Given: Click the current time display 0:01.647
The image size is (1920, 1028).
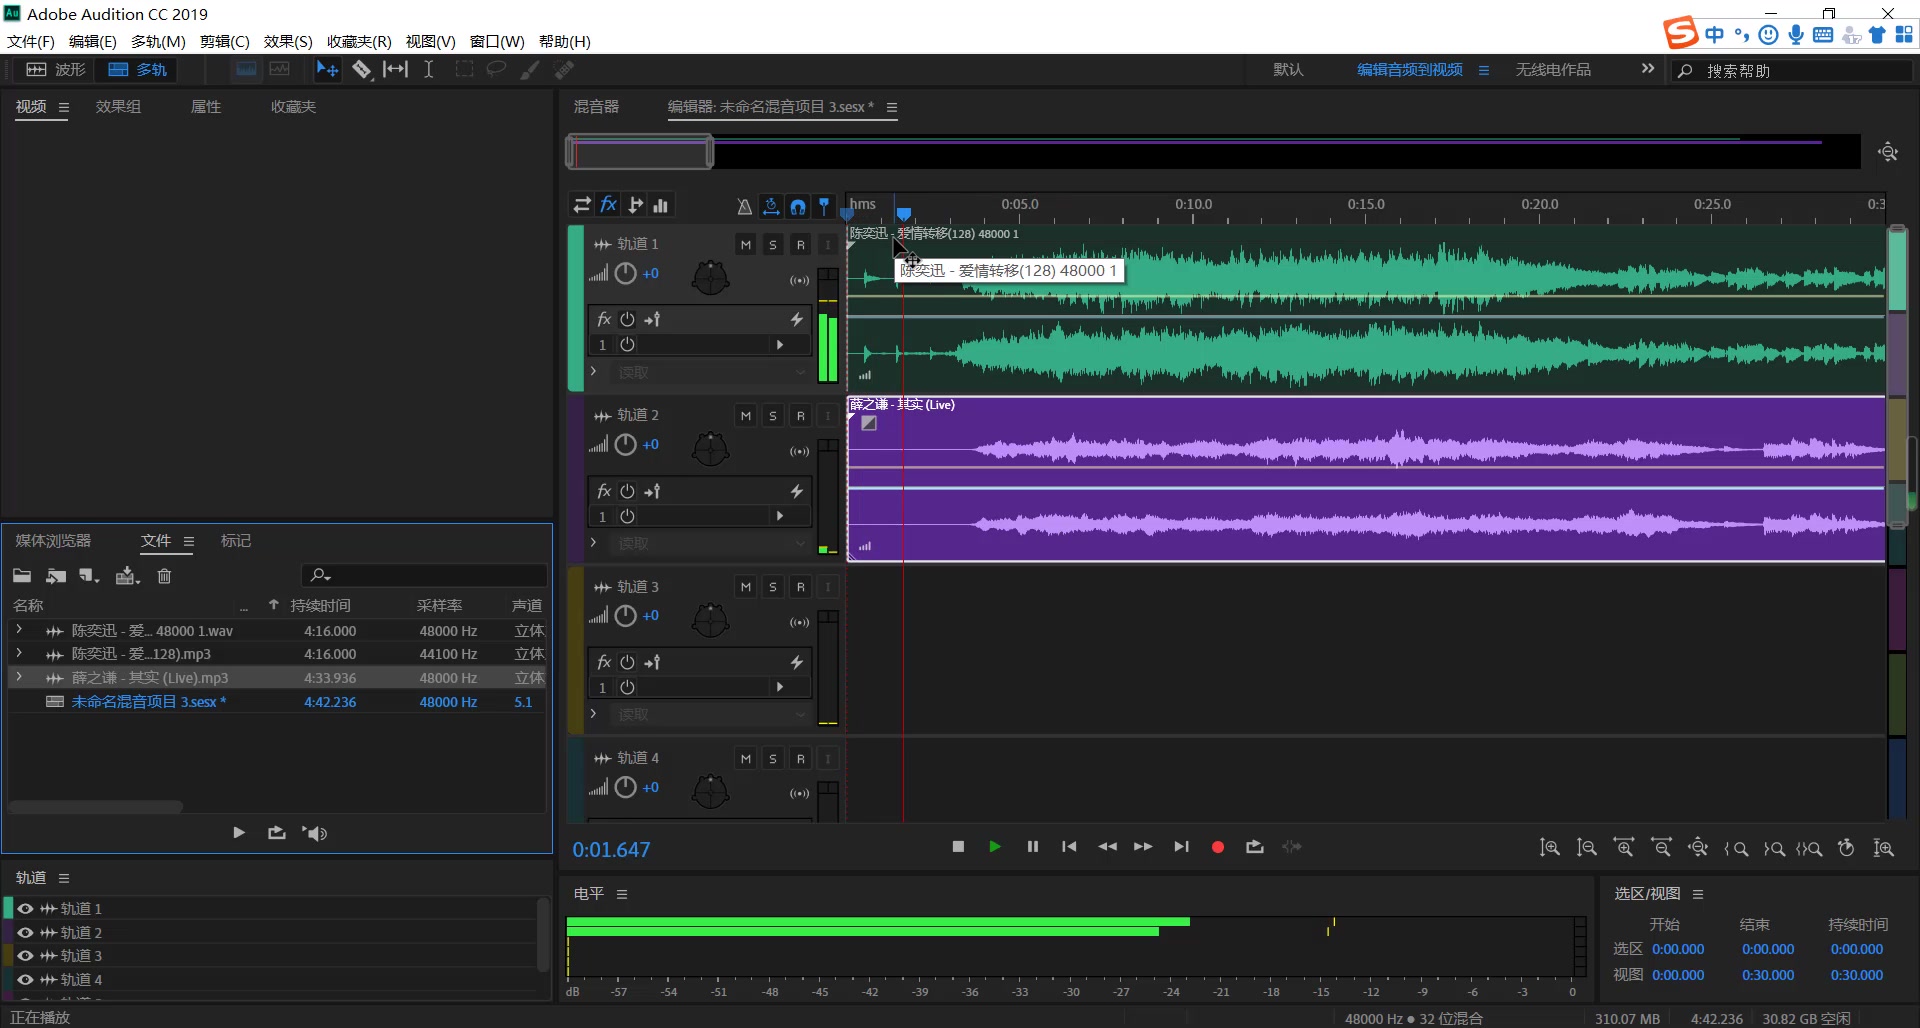Looking at the screenshot, I should (x=611, y=850).
